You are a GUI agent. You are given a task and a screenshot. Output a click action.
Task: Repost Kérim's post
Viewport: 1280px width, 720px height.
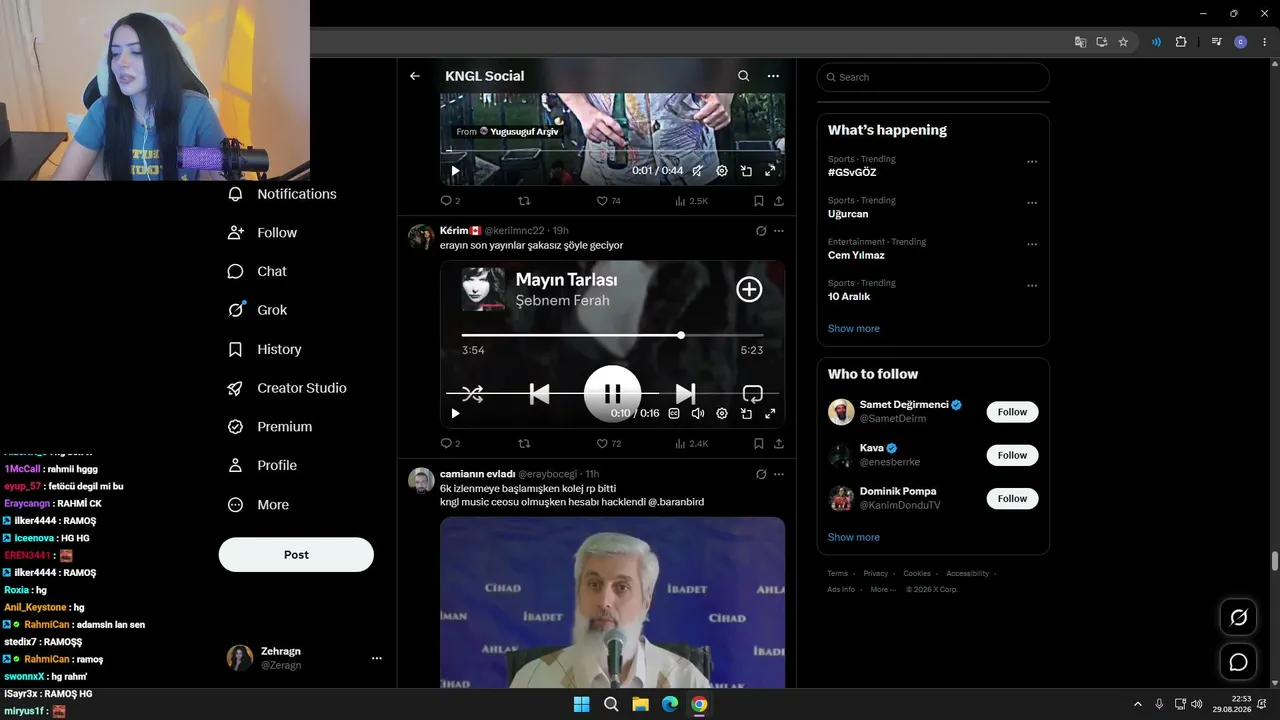pyautogui.click(x=524, y=444)
